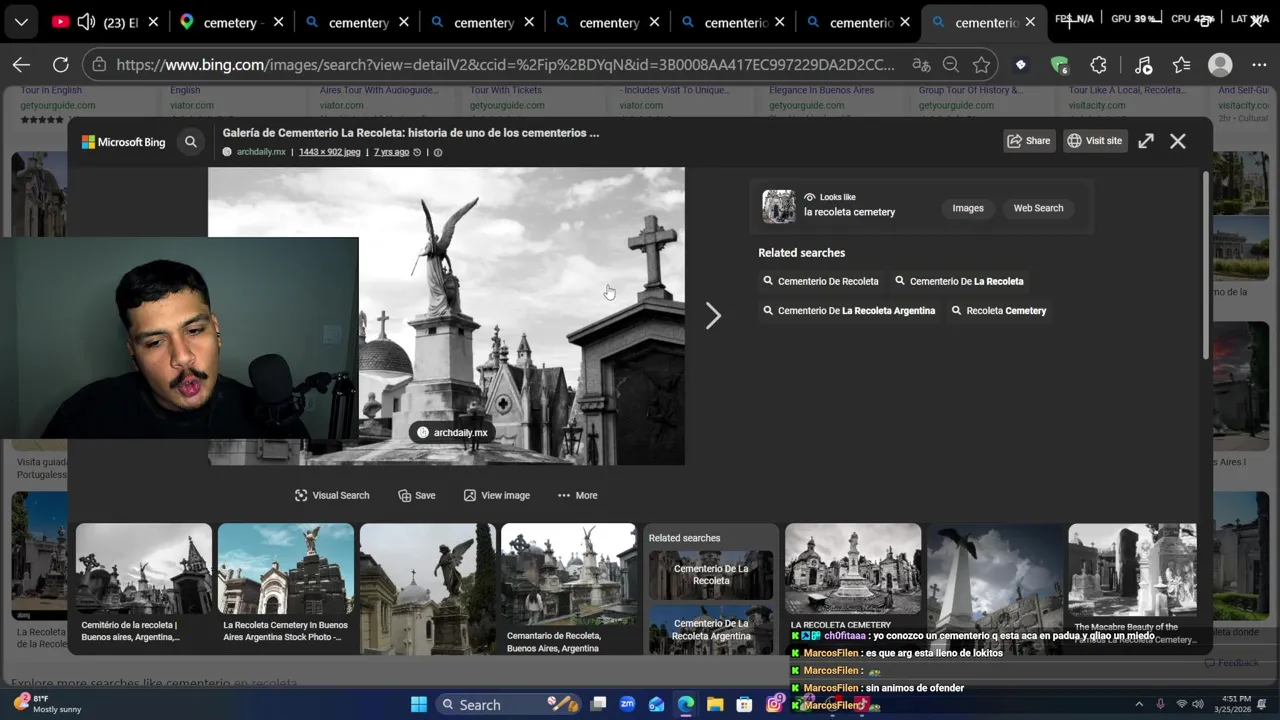Open Microsoft Edge from the taskbar
Screen dimensions: 1280x720
point(686,705)
